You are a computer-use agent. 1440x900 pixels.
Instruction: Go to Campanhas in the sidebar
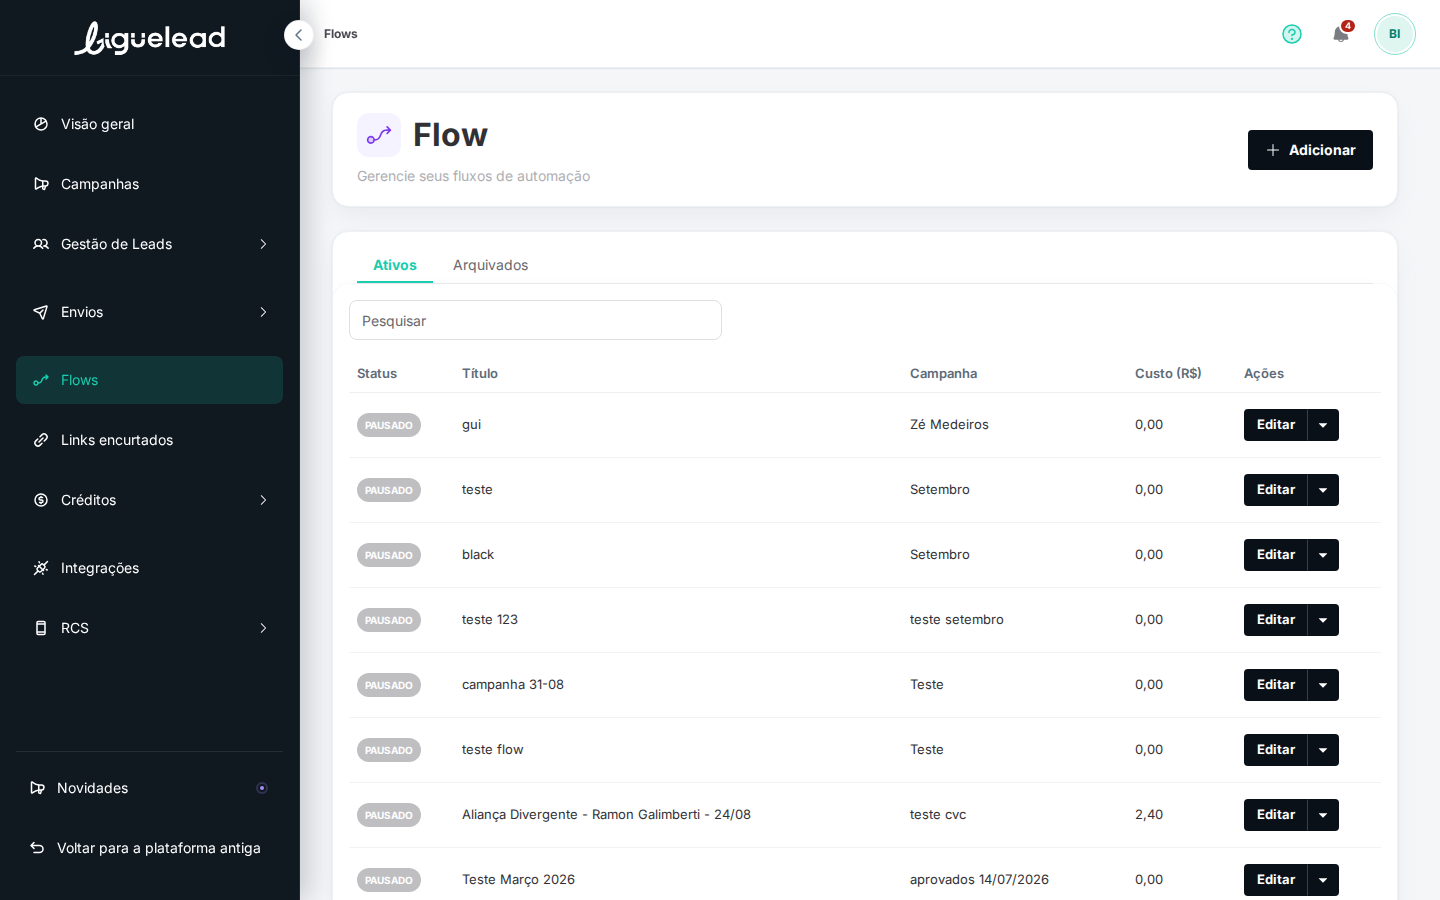149,184
